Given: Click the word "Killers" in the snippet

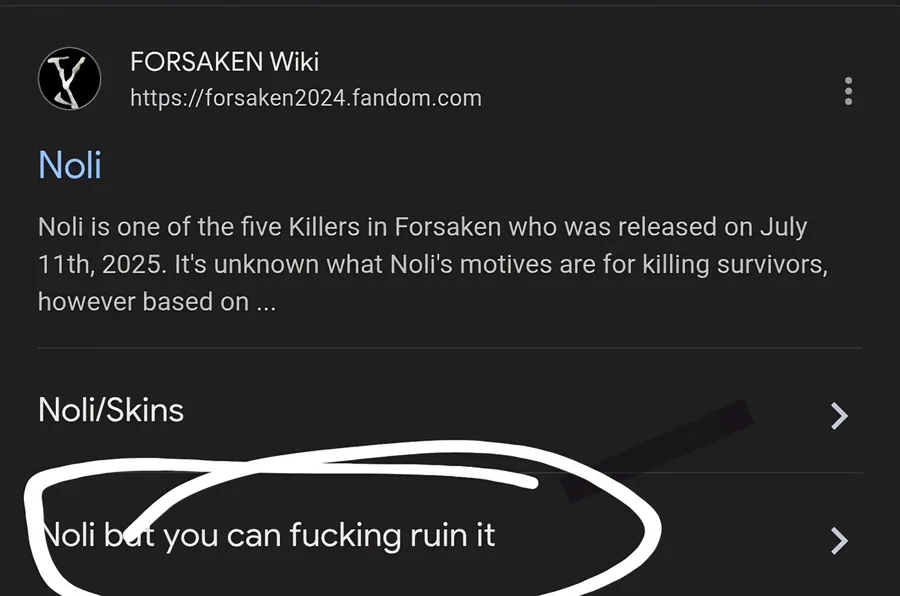Looking at the screenshot, I should 324,227.
